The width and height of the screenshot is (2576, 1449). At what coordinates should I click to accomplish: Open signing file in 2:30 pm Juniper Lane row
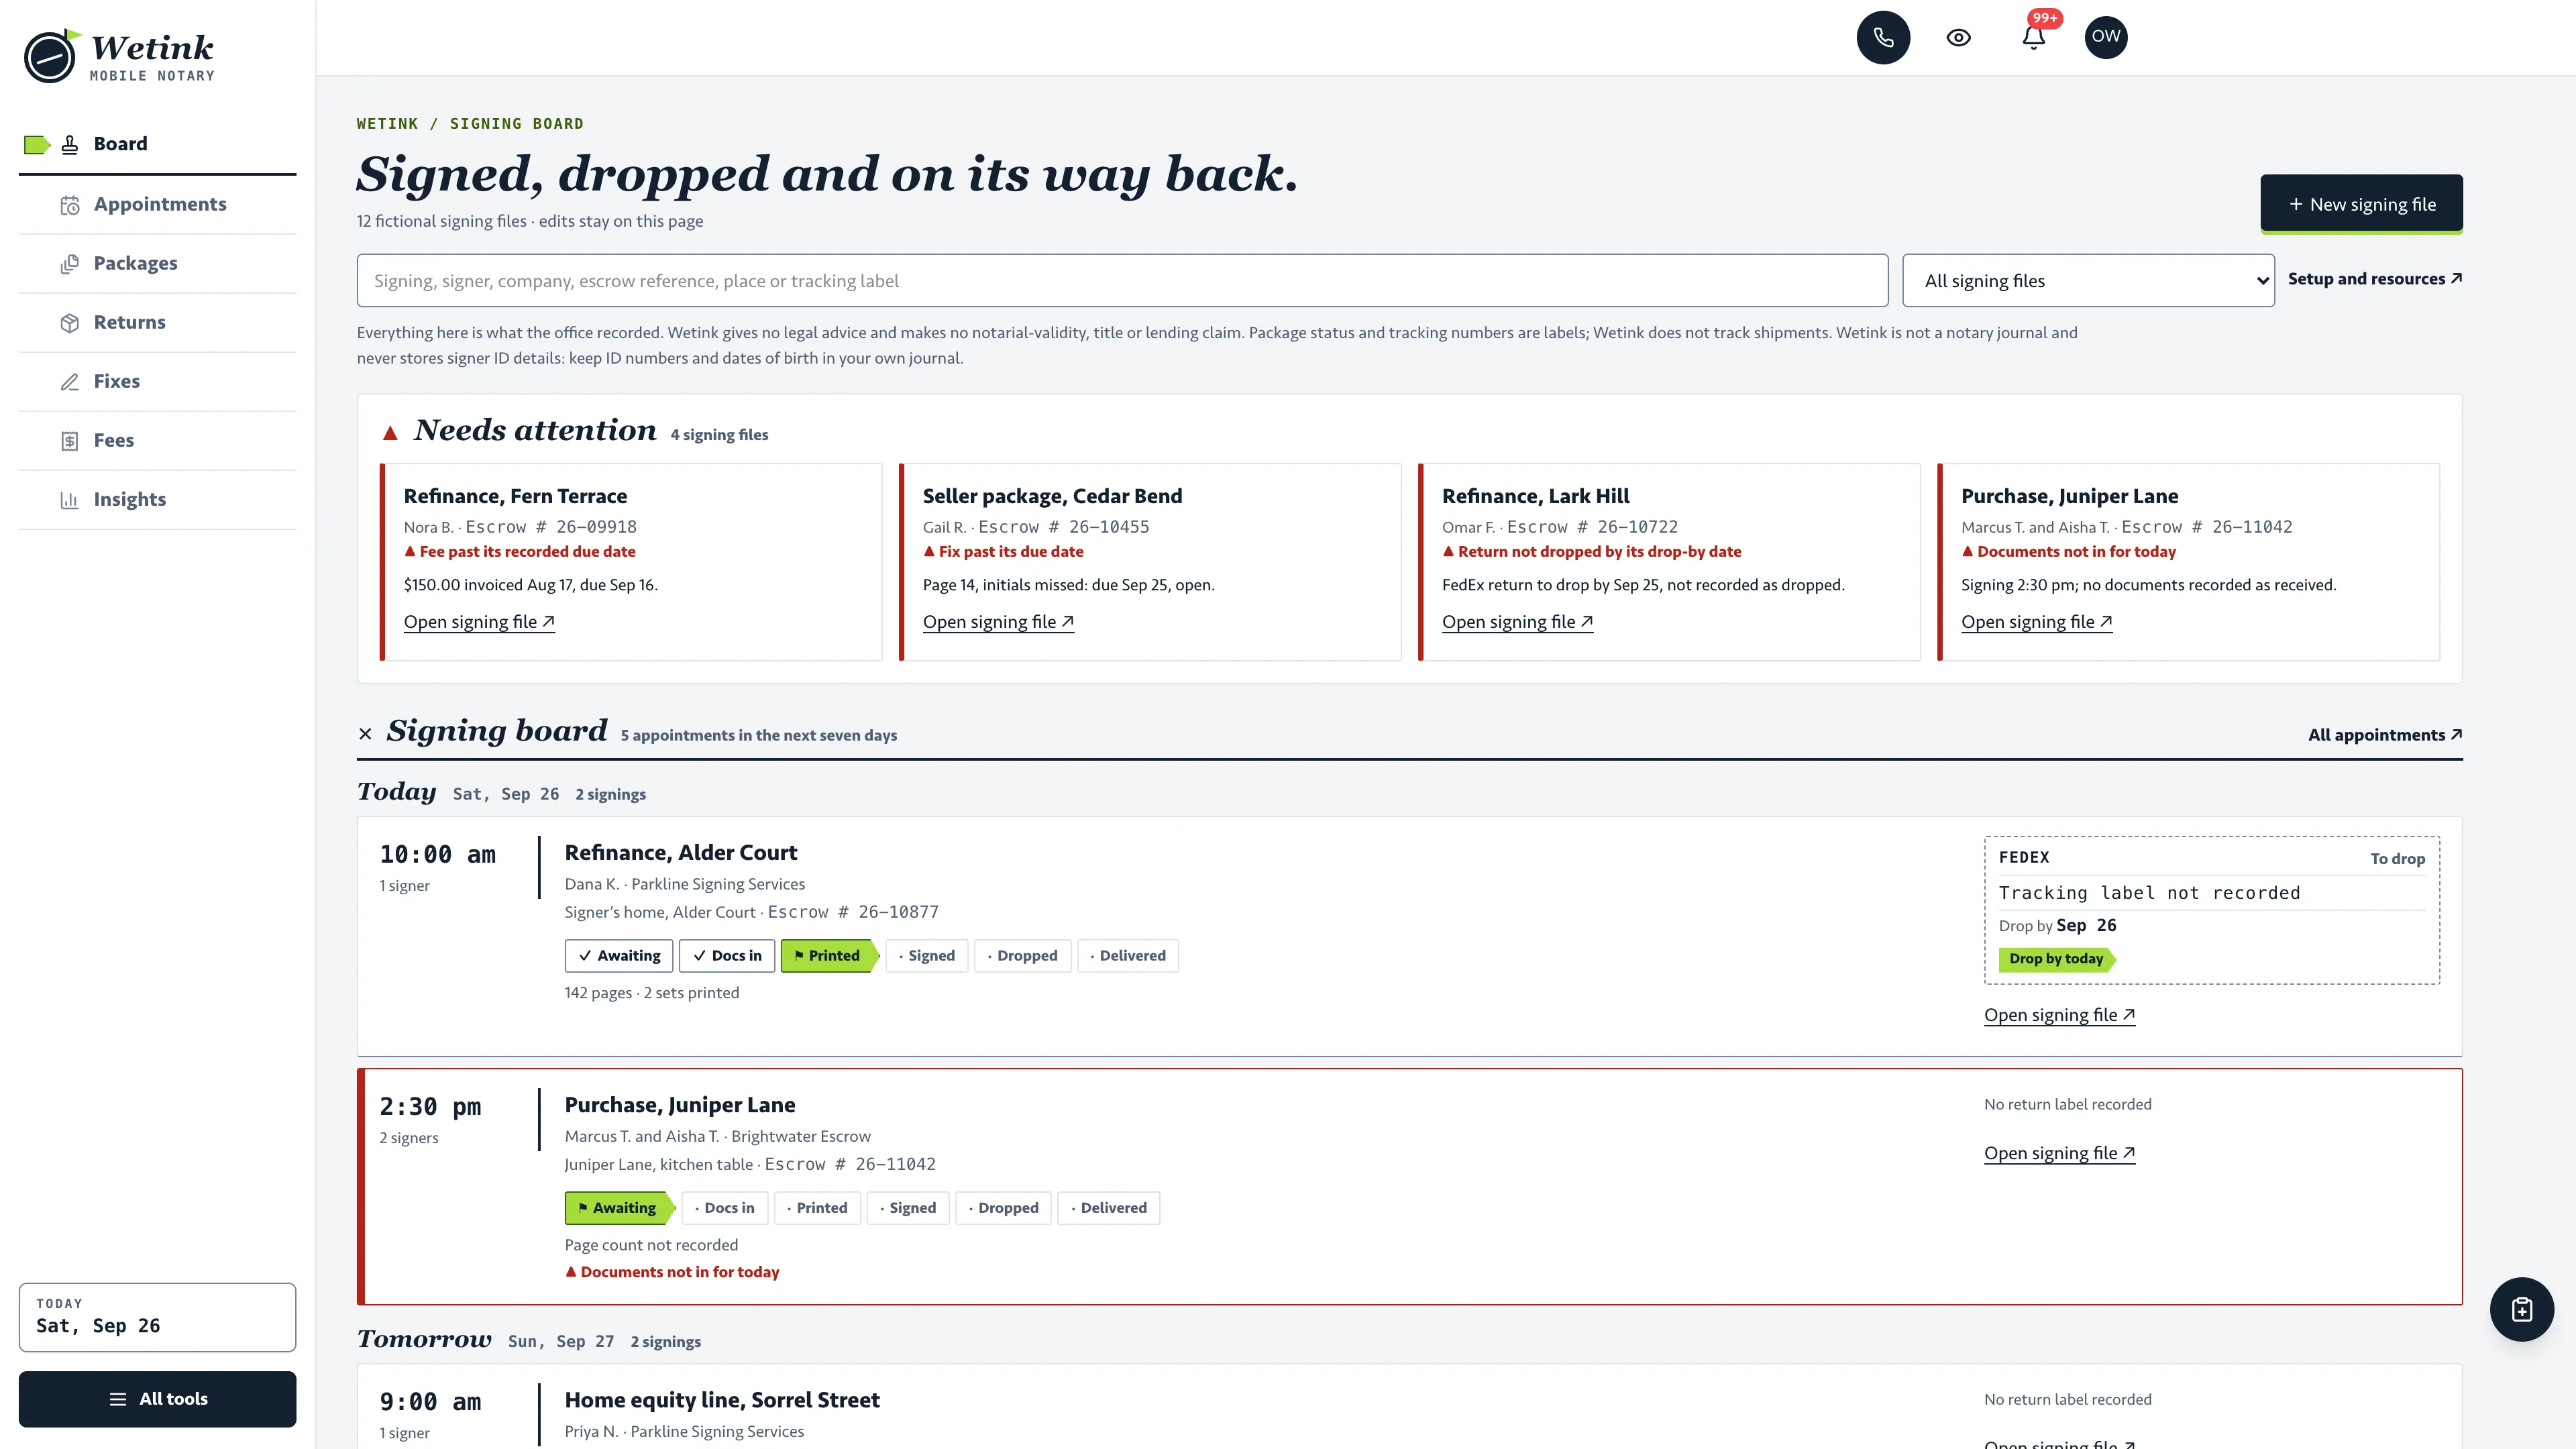(2059, 1153)
